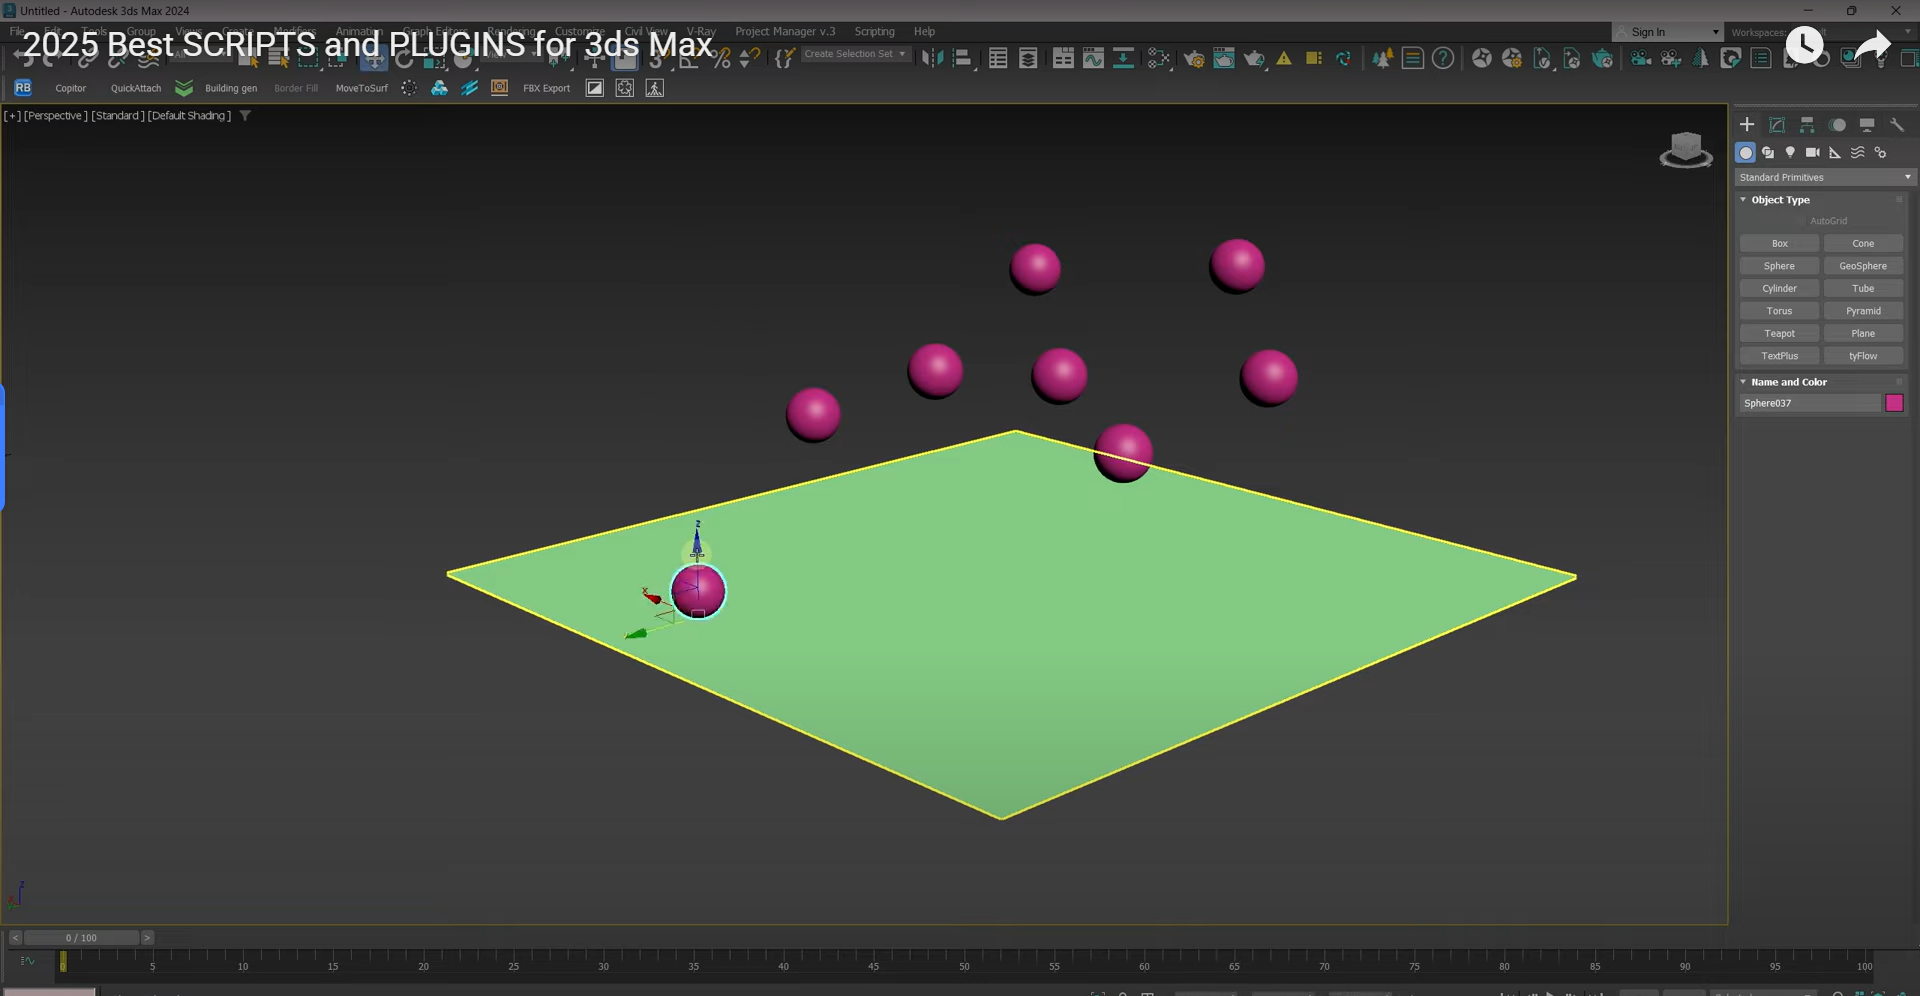Launch Building gen tool

tap(231, 88)
